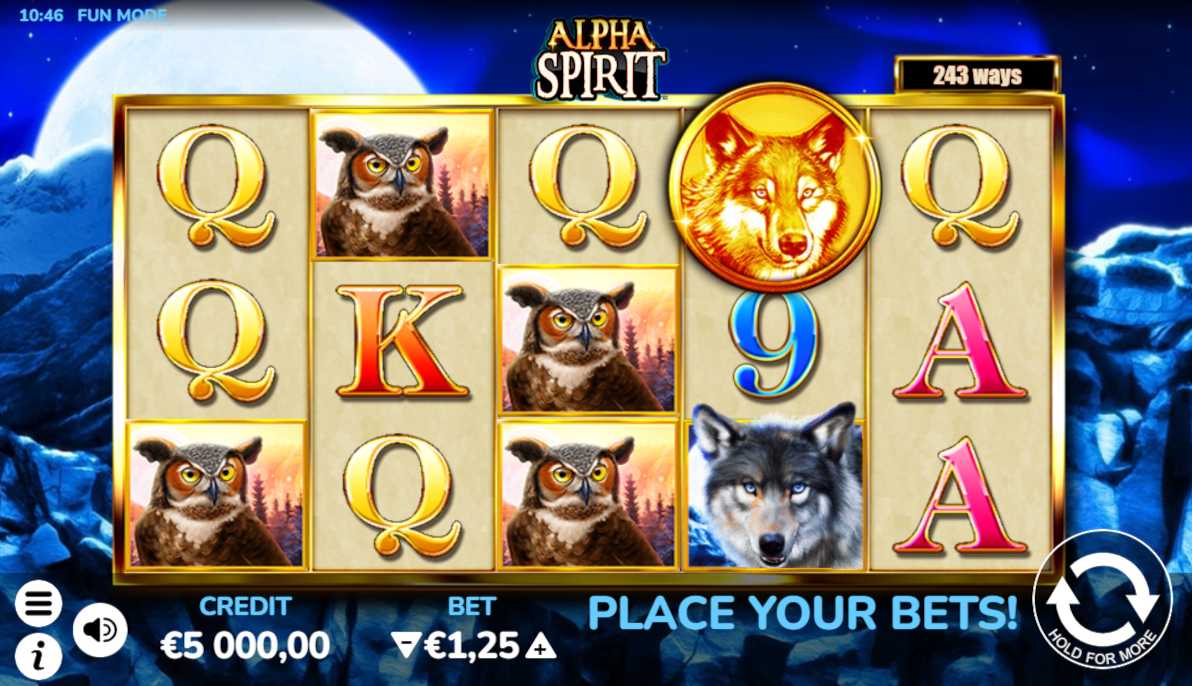1192x686 pixels.
Task: Click the FUN MODE label
Action: 122,14
